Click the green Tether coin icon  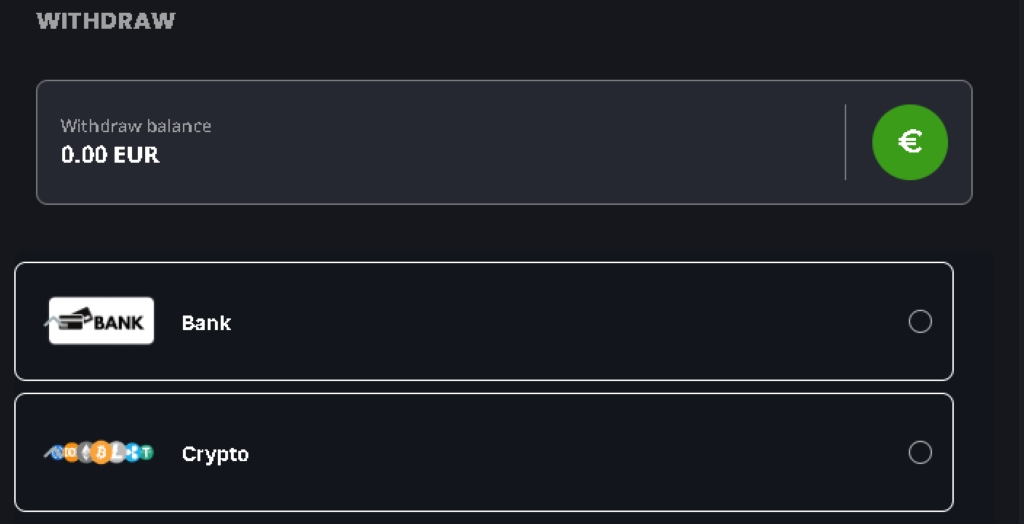(x=146, y=454)
